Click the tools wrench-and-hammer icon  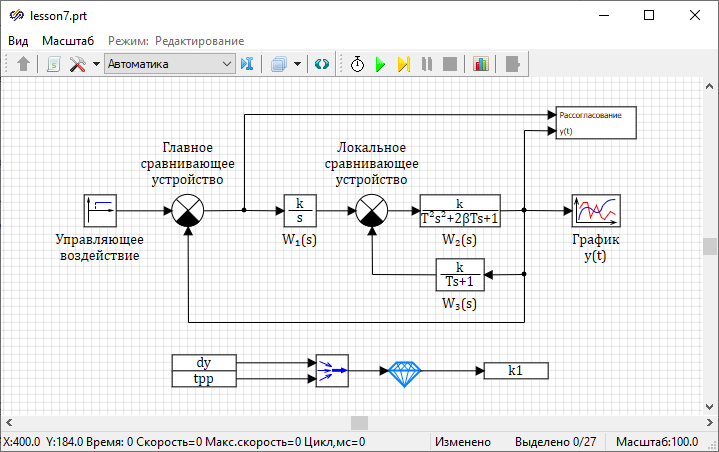(x=77, y=64)
